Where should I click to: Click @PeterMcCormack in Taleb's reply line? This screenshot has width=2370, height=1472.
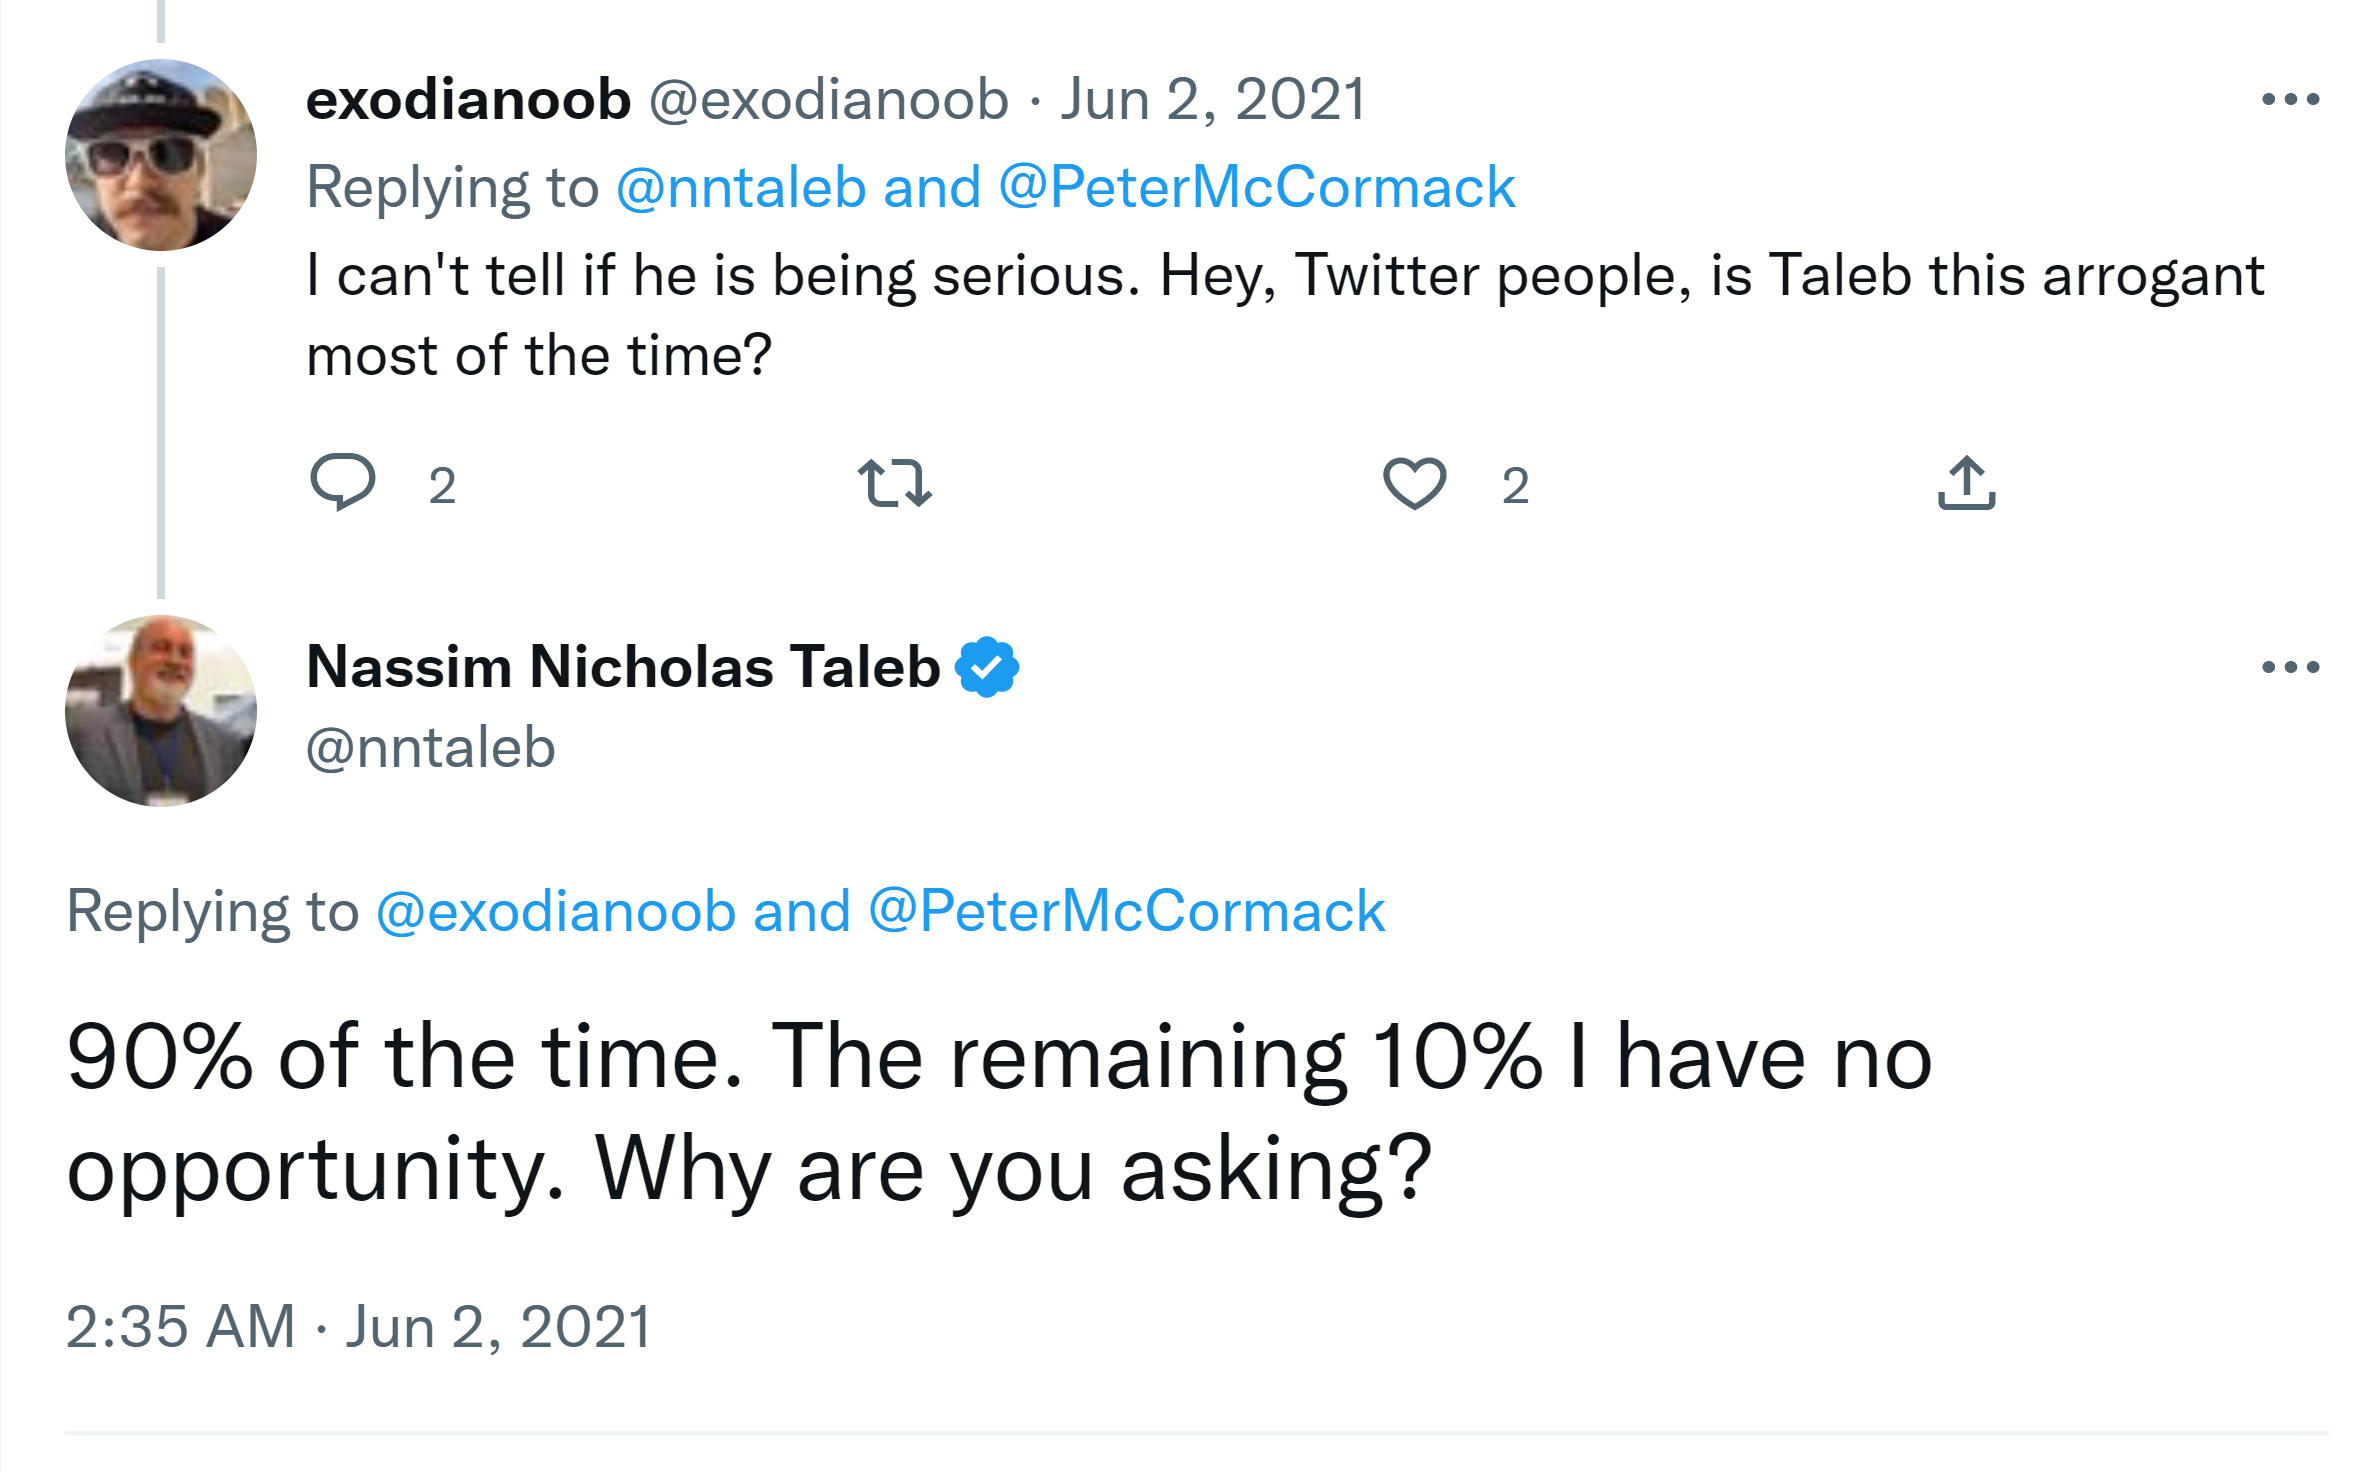point(1126,912)
